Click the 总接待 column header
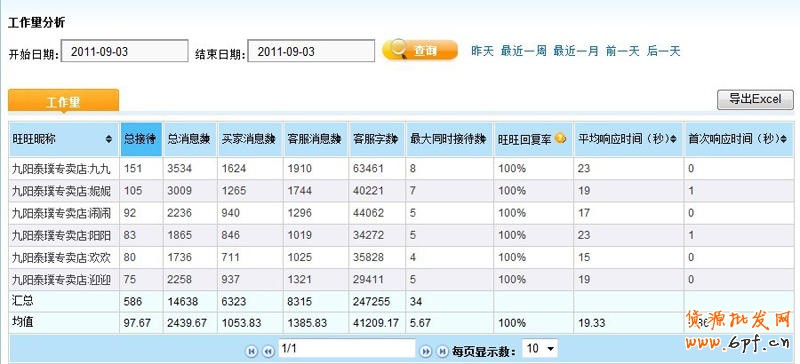800x364 pixels. (141, 139)
